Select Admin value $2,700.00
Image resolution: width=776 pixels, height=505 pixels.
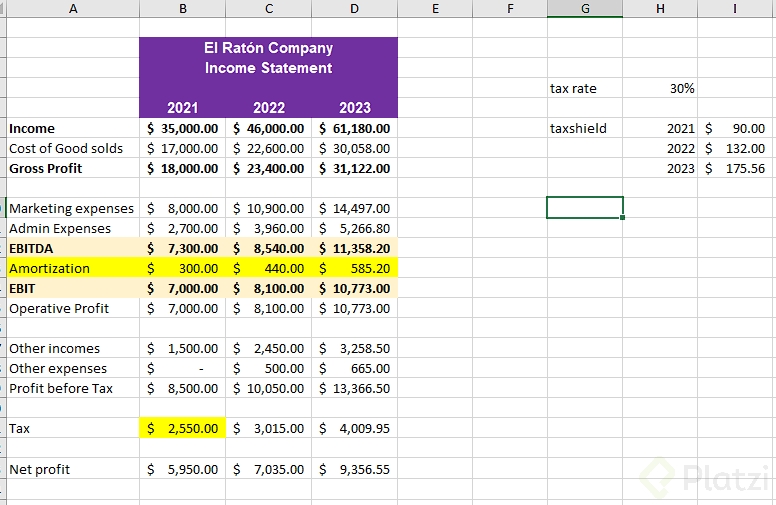pyautogui.click(x=183, y=228)
